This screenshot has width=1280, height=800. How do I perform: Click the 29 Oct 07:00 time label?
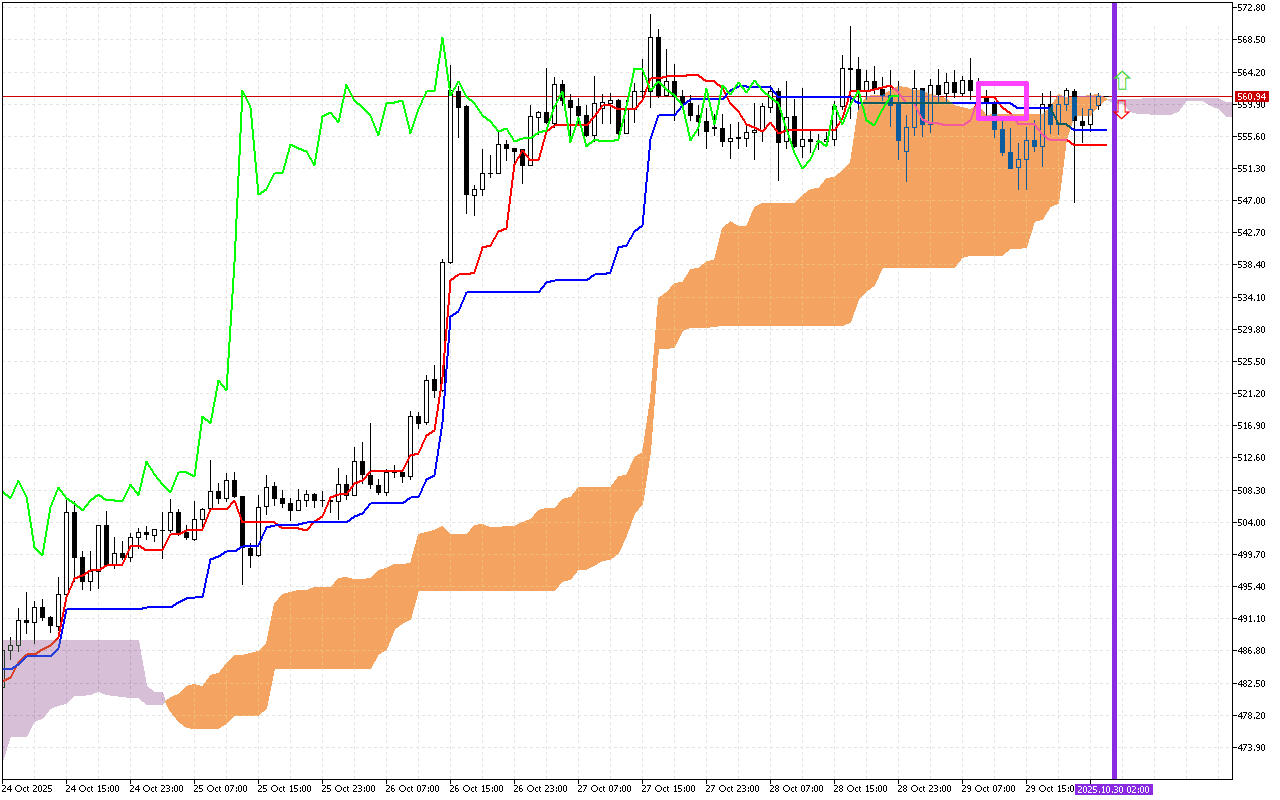click(x=987, y=789)
